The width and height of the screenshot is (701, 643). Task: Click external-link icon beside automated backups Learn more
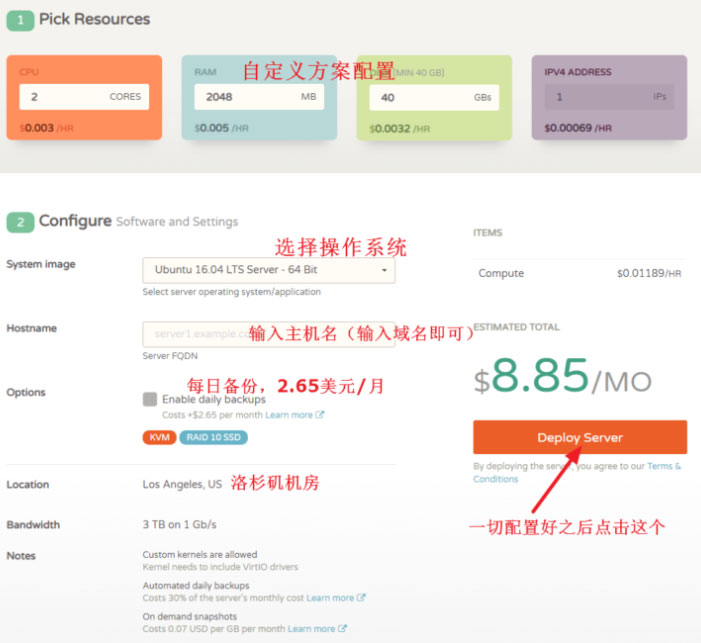(x=361, y=598)
